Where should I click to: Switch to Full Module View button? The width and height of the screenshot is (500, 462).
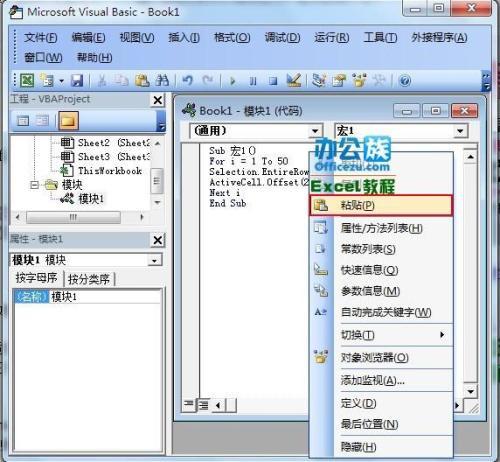pyautogui.click(x=203, y=405)
